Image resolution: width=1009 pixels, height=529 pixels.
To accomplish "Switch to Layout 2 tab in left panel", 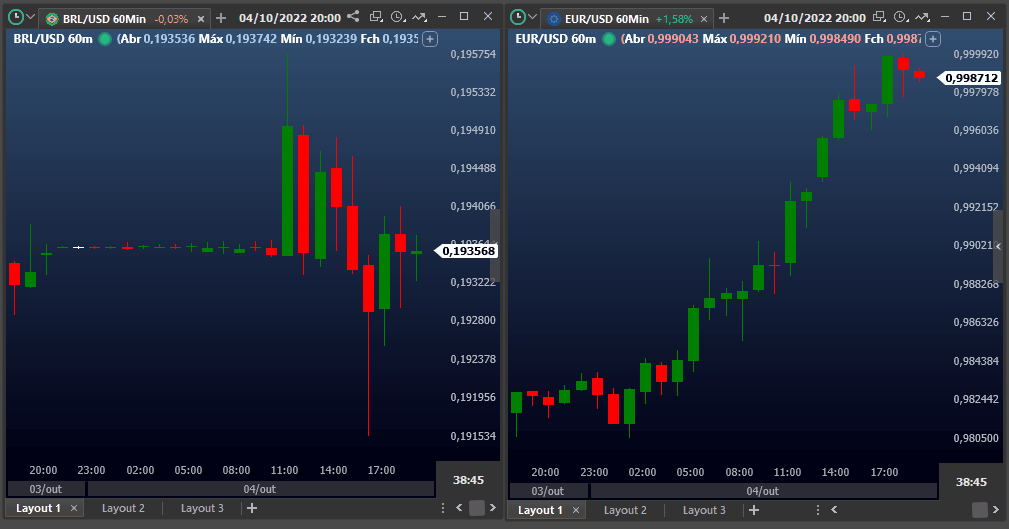I will click(124, 508).
